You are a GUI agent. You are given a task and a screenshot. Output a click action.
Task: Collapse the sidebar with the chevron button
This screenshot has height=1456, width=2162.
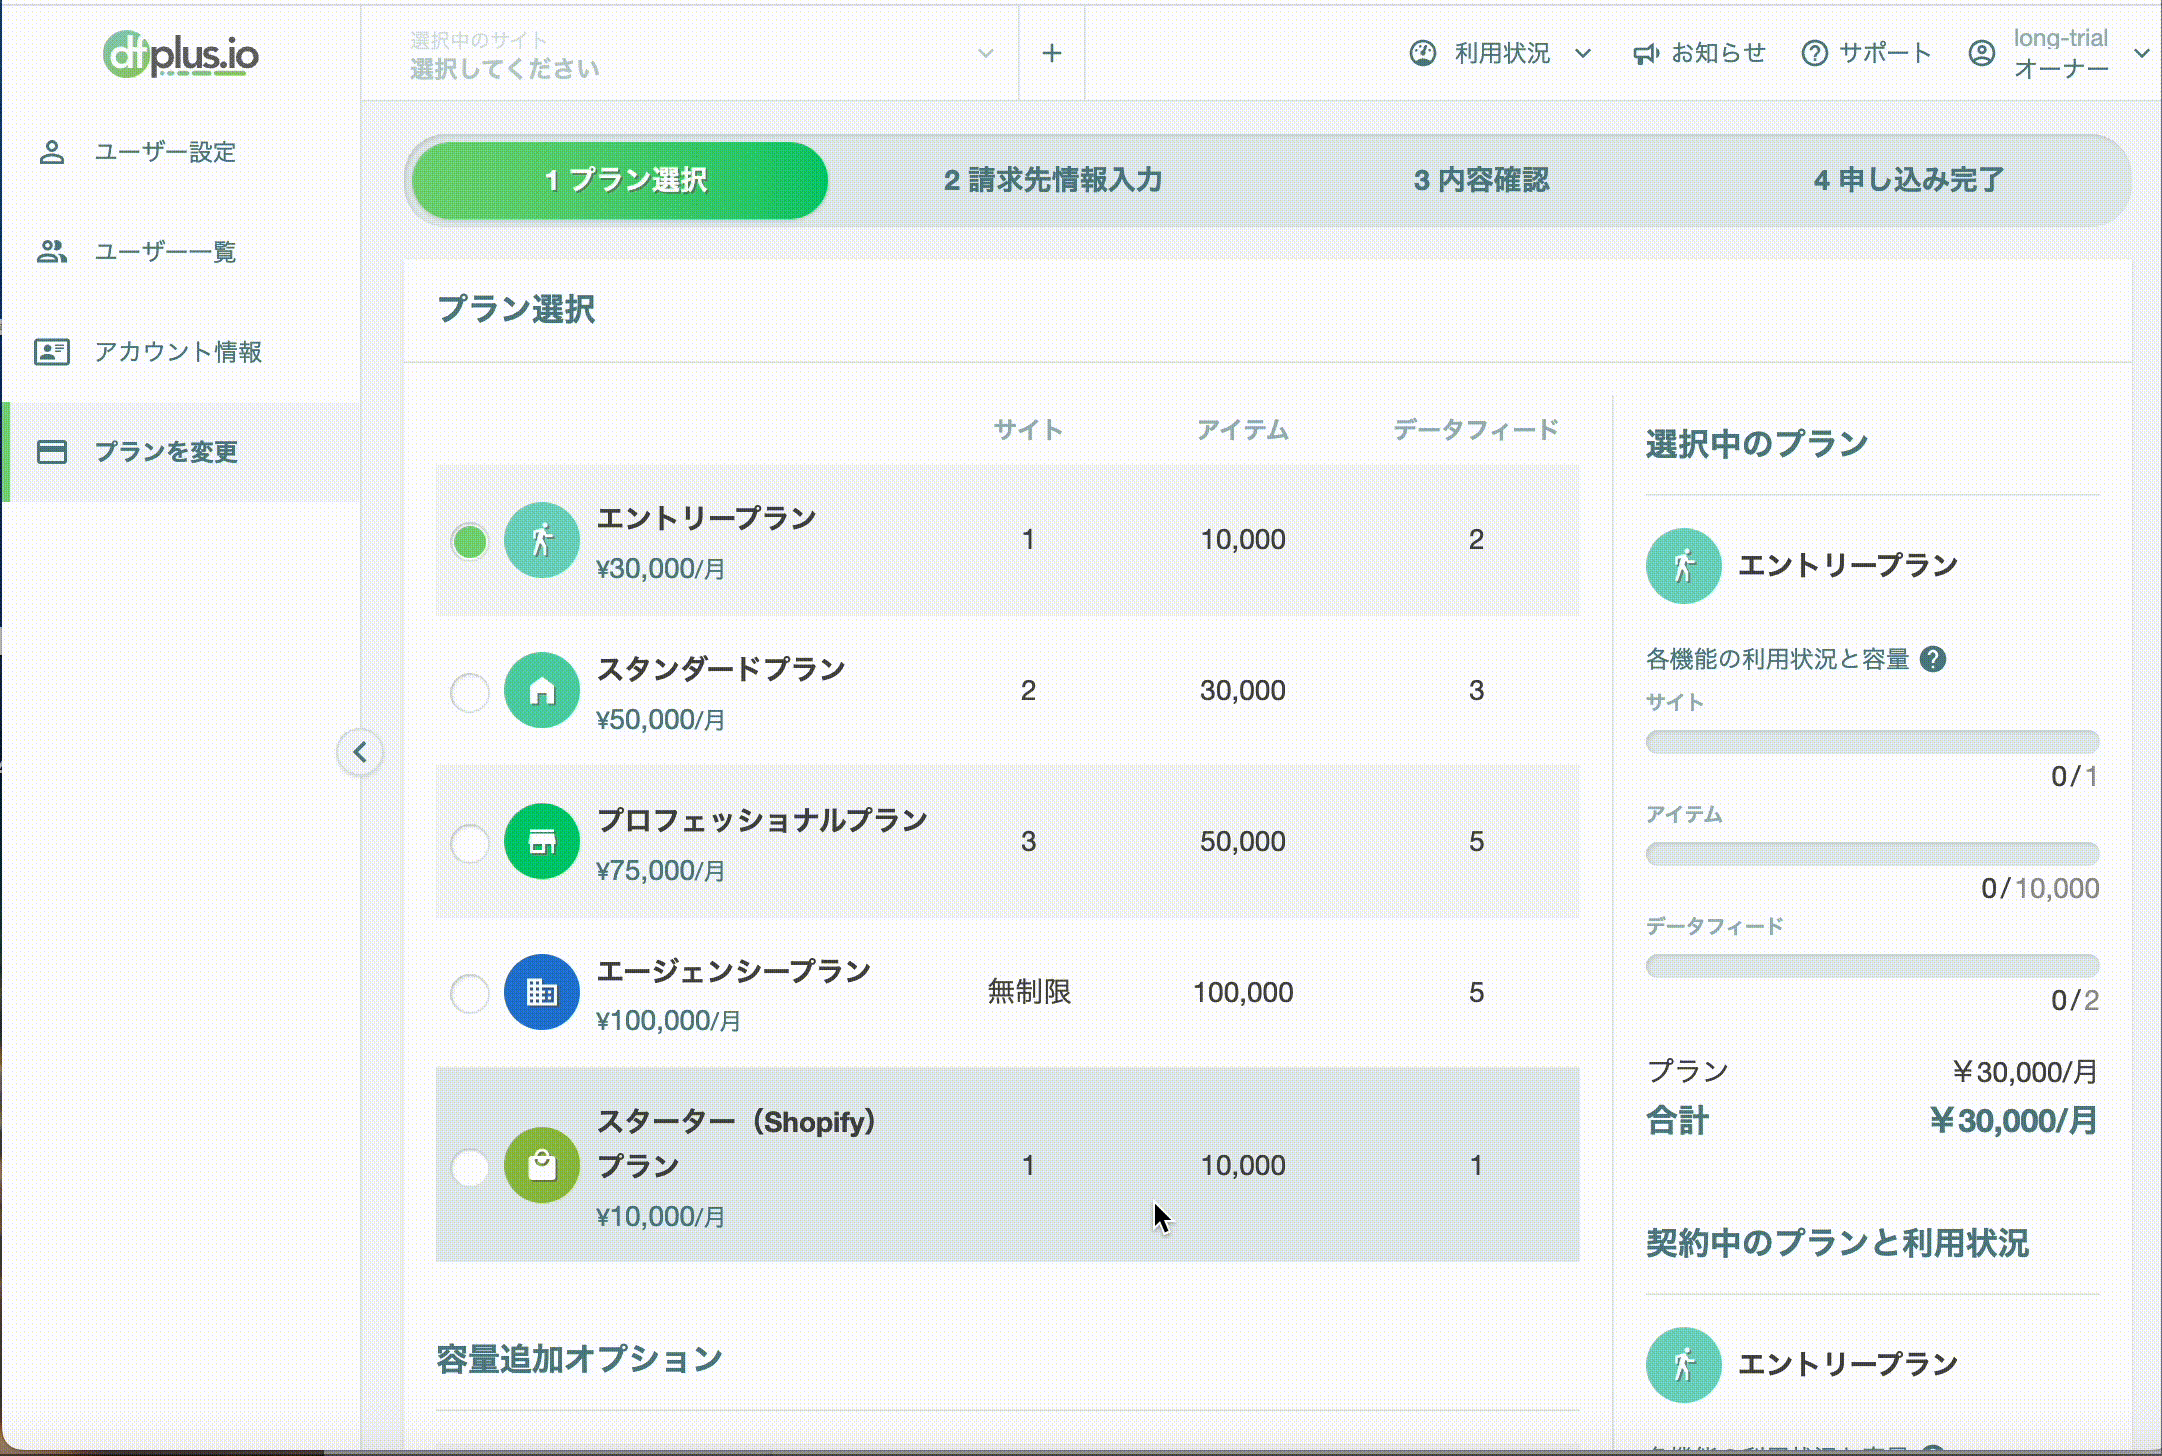[360, 752]
